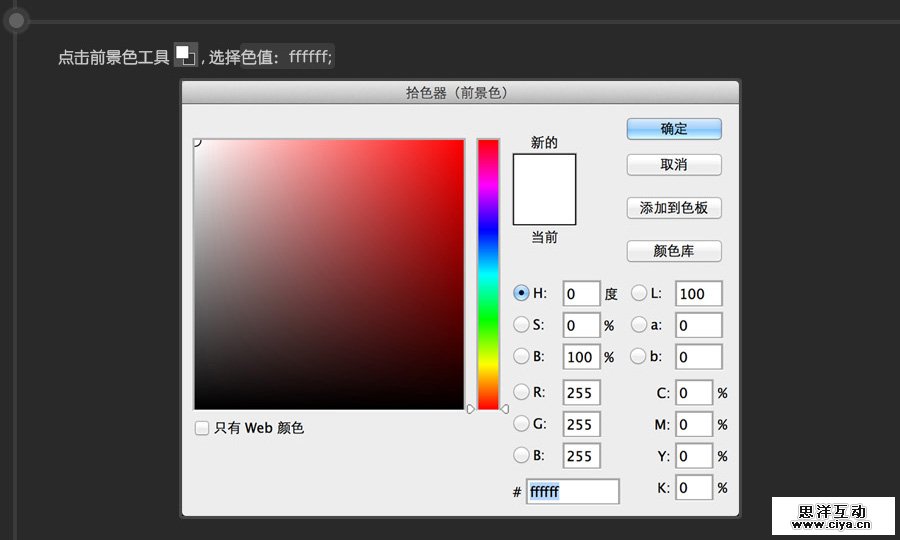Select the H: hue radio button

(521, 293)
